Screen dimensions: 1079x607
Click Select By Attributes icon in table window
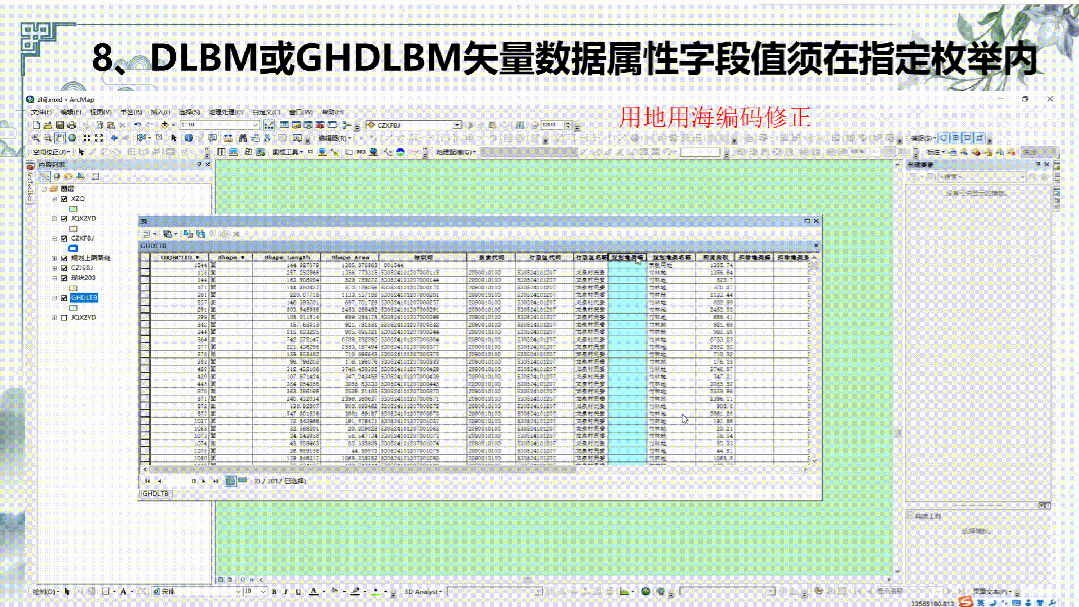(x=188, y=234)
